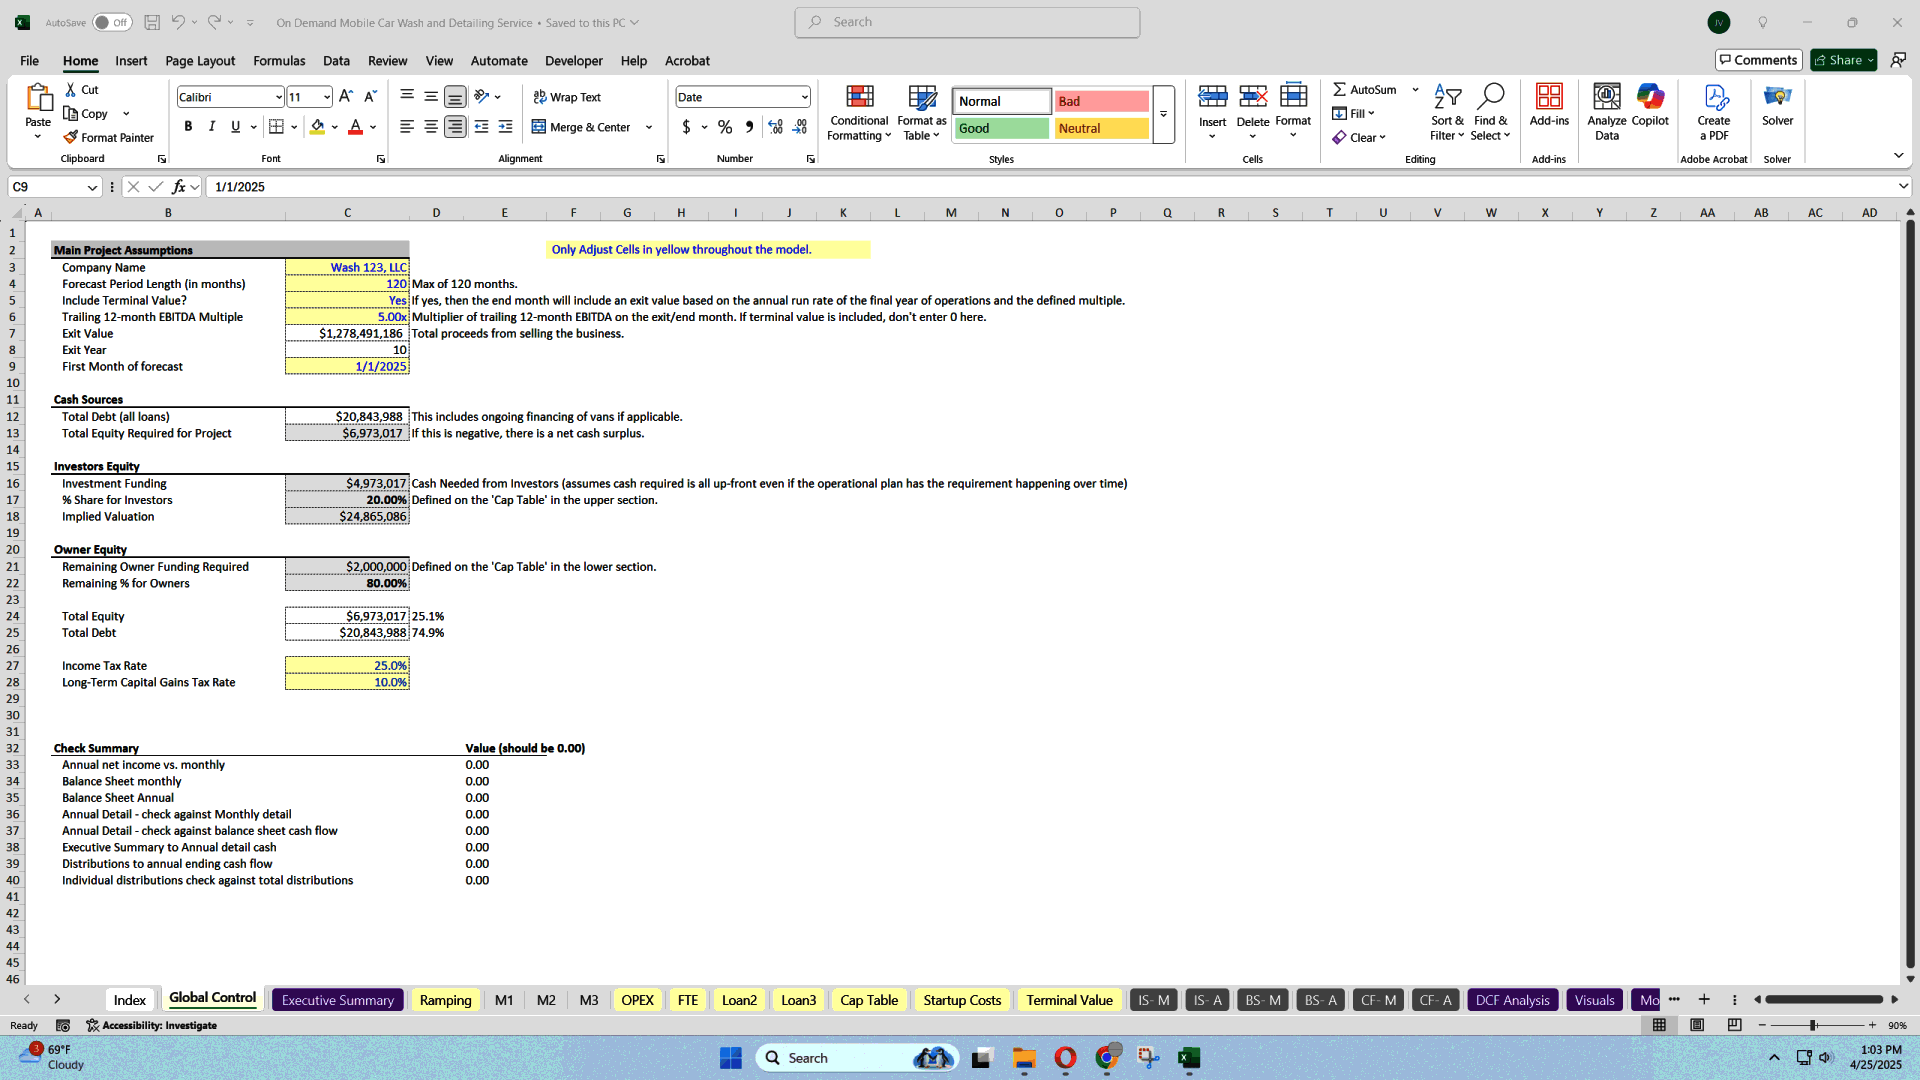
Task: Click Accessibility: Investigate in status bar
Action: [x=151, y=1025]
